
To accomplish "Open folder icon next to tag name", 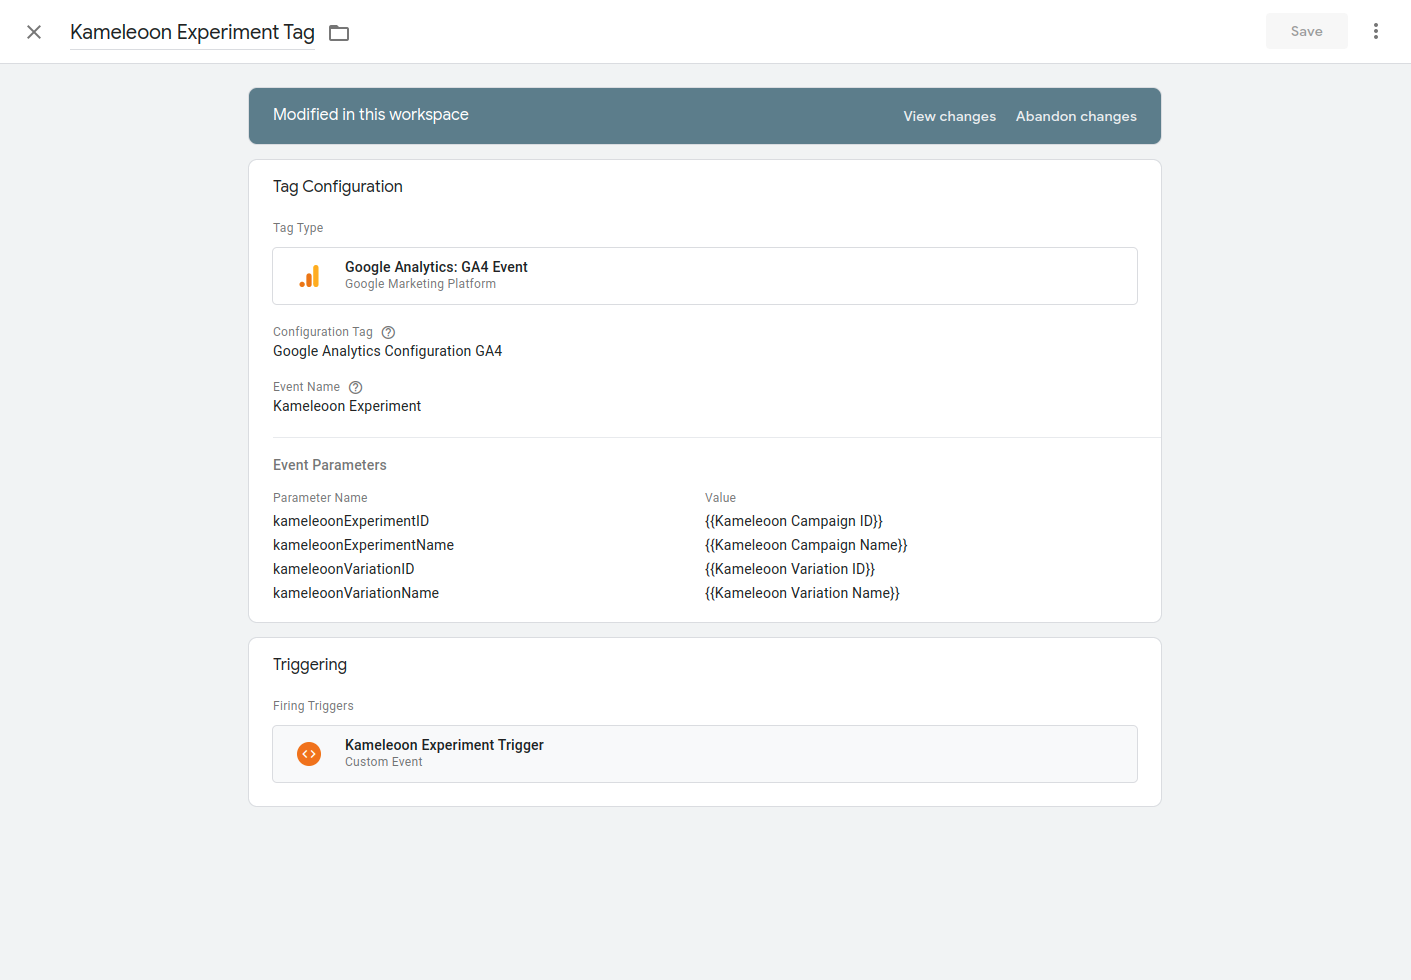I will click(x=339, y=33).
